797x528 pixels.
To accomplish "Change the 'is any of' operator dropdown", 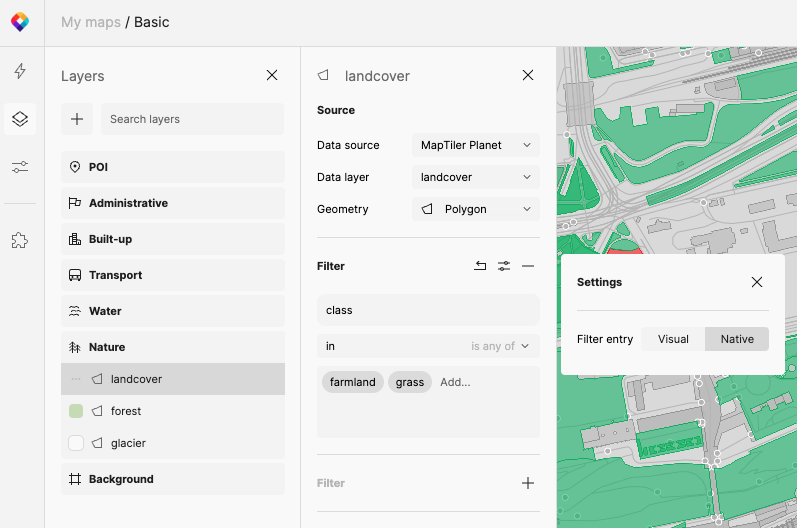I will (x=500, y=346).
